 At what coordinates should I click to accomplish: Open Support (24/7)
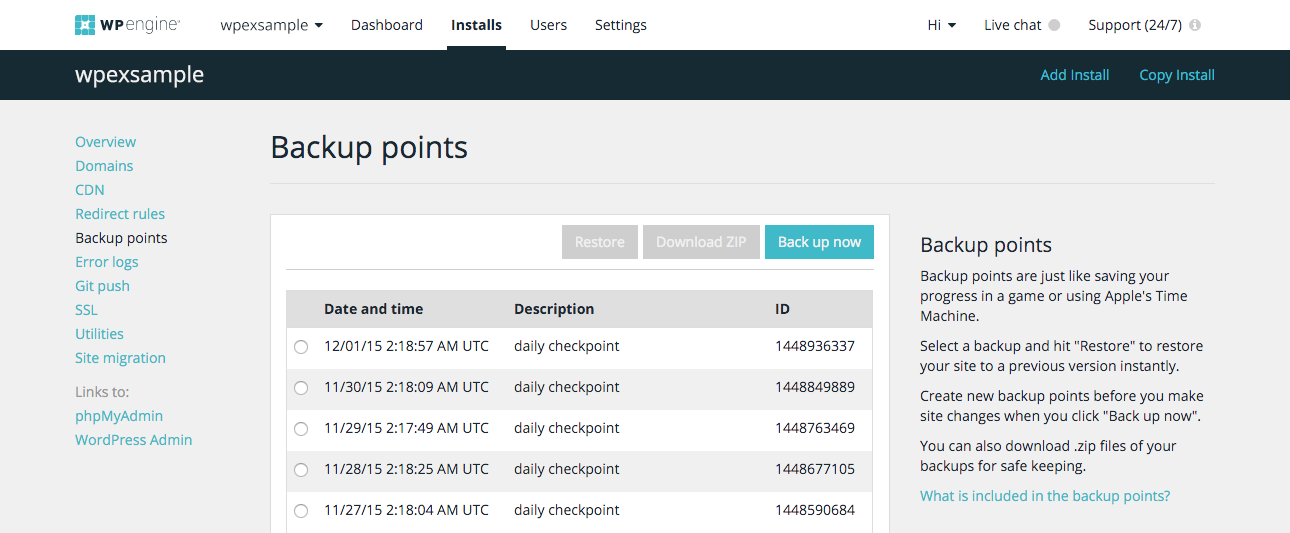[1135, 25]
